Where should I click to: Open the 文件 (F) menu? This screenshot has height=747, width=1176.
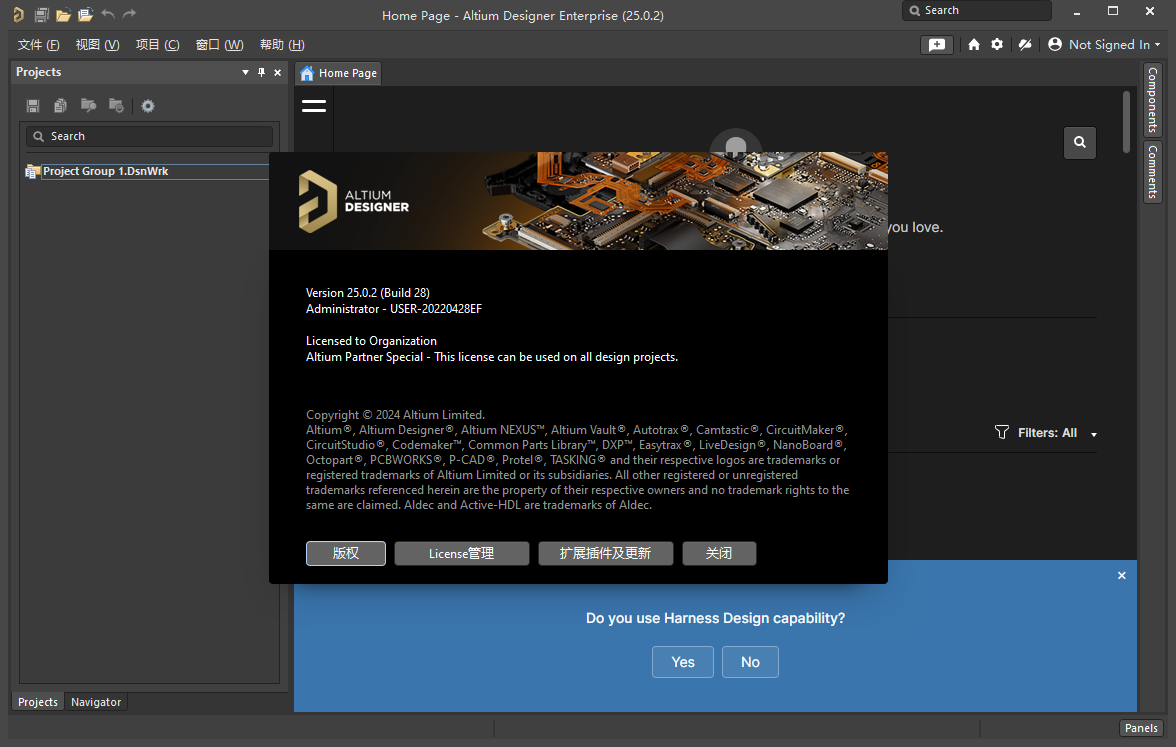(x=38, y=45)
